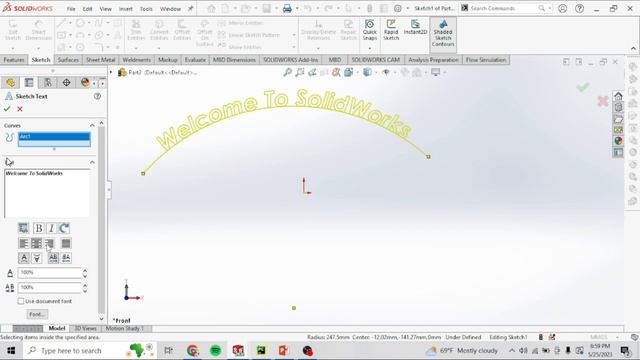
Task: Open Design Library task pane icon
Action: (618, 107)
